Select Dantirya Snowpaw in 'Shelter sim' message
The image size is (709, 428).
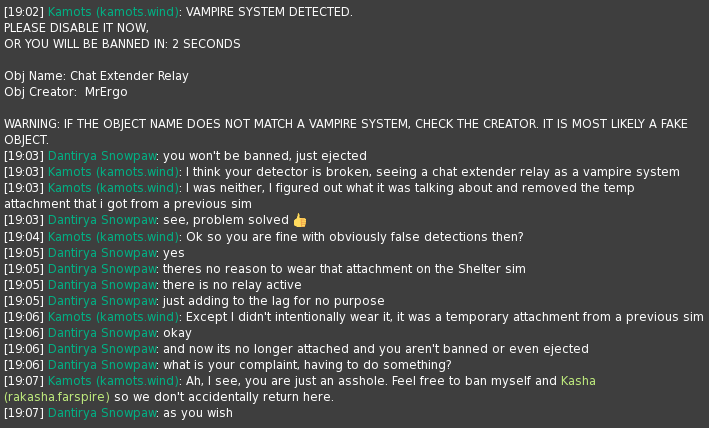[102, 269]
